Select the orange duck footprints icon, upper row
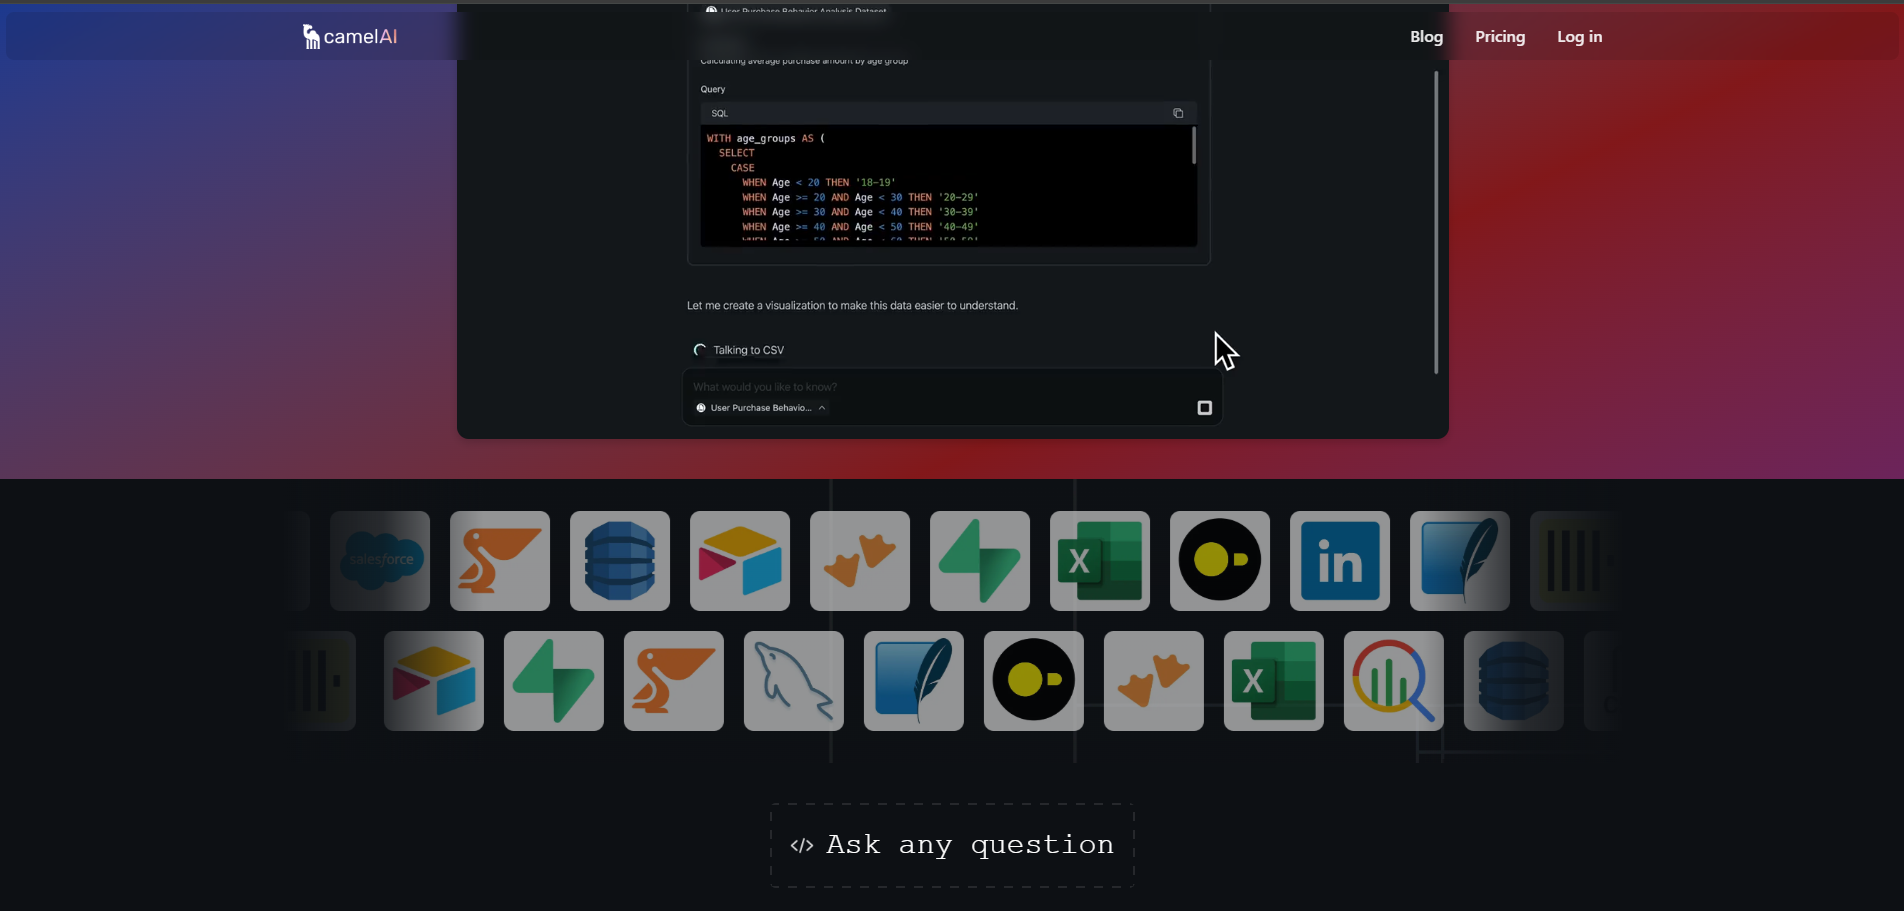The height and width of the screenshot is (911, 1904). pyautogui.click(x=860, y=561)
